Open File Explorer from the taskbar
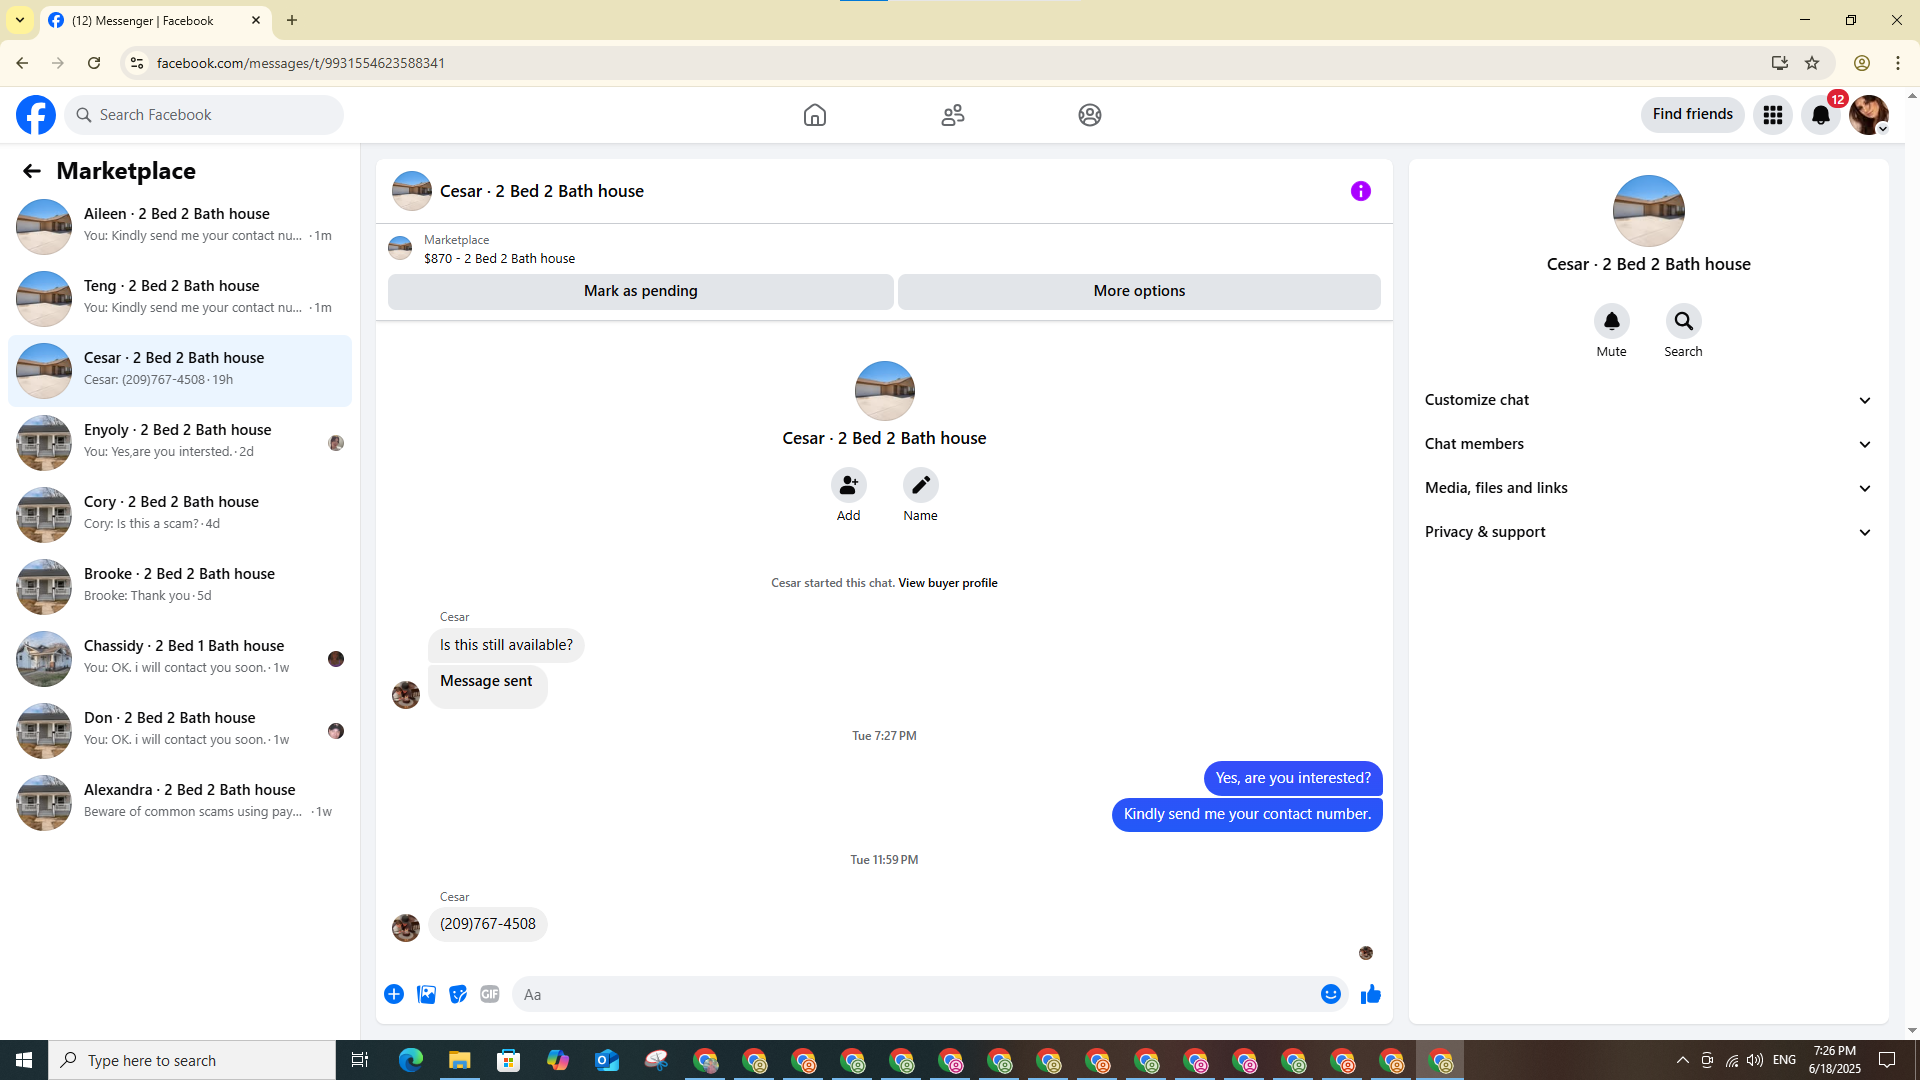The width and height of the screenshot is (1920, 1080). [459, 1060]
